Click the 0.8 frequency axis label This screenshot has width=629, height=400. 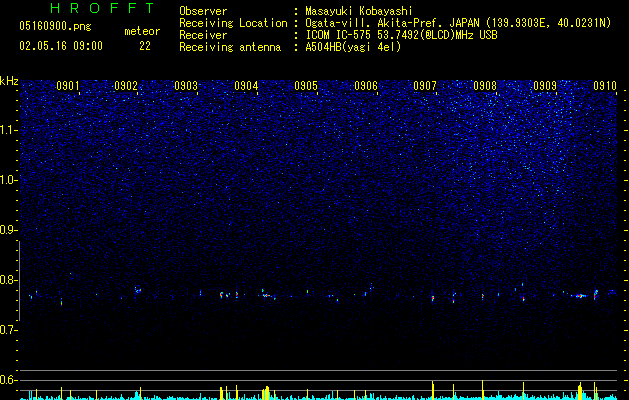(9, 280)
